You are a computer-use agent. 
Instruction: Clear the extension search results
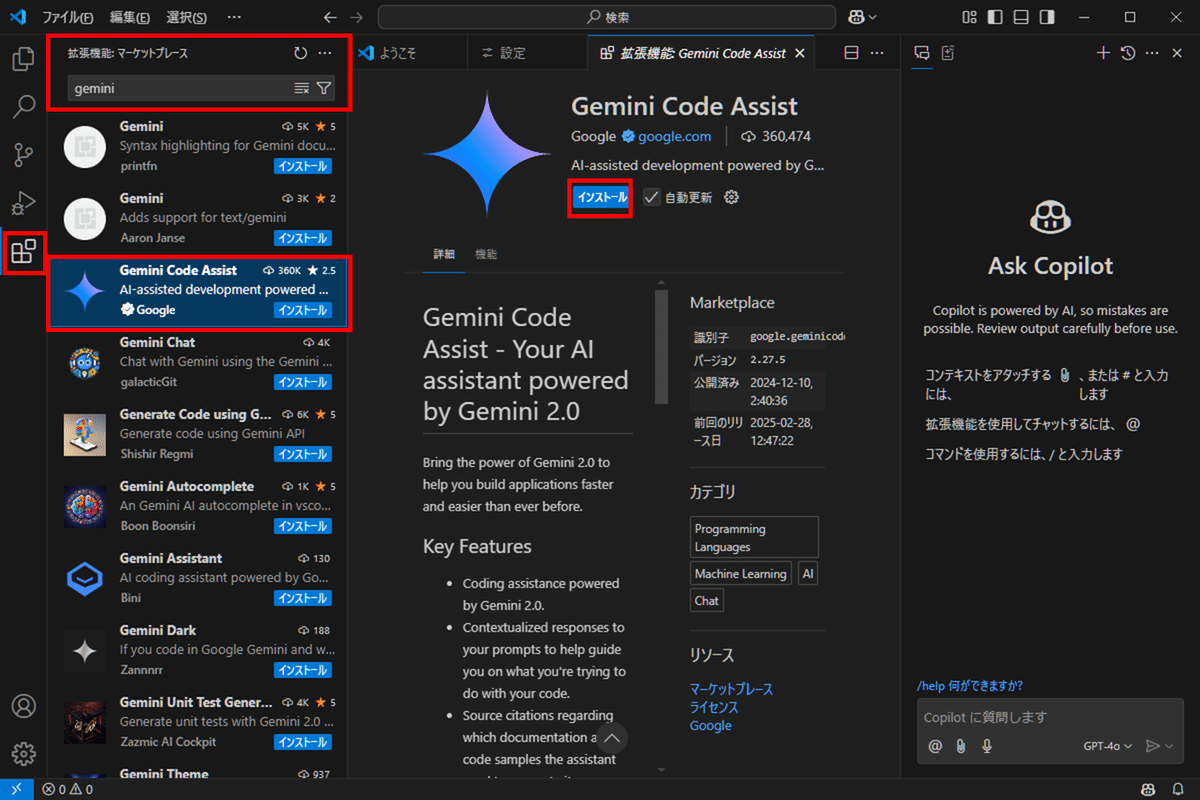pos(302,88)
